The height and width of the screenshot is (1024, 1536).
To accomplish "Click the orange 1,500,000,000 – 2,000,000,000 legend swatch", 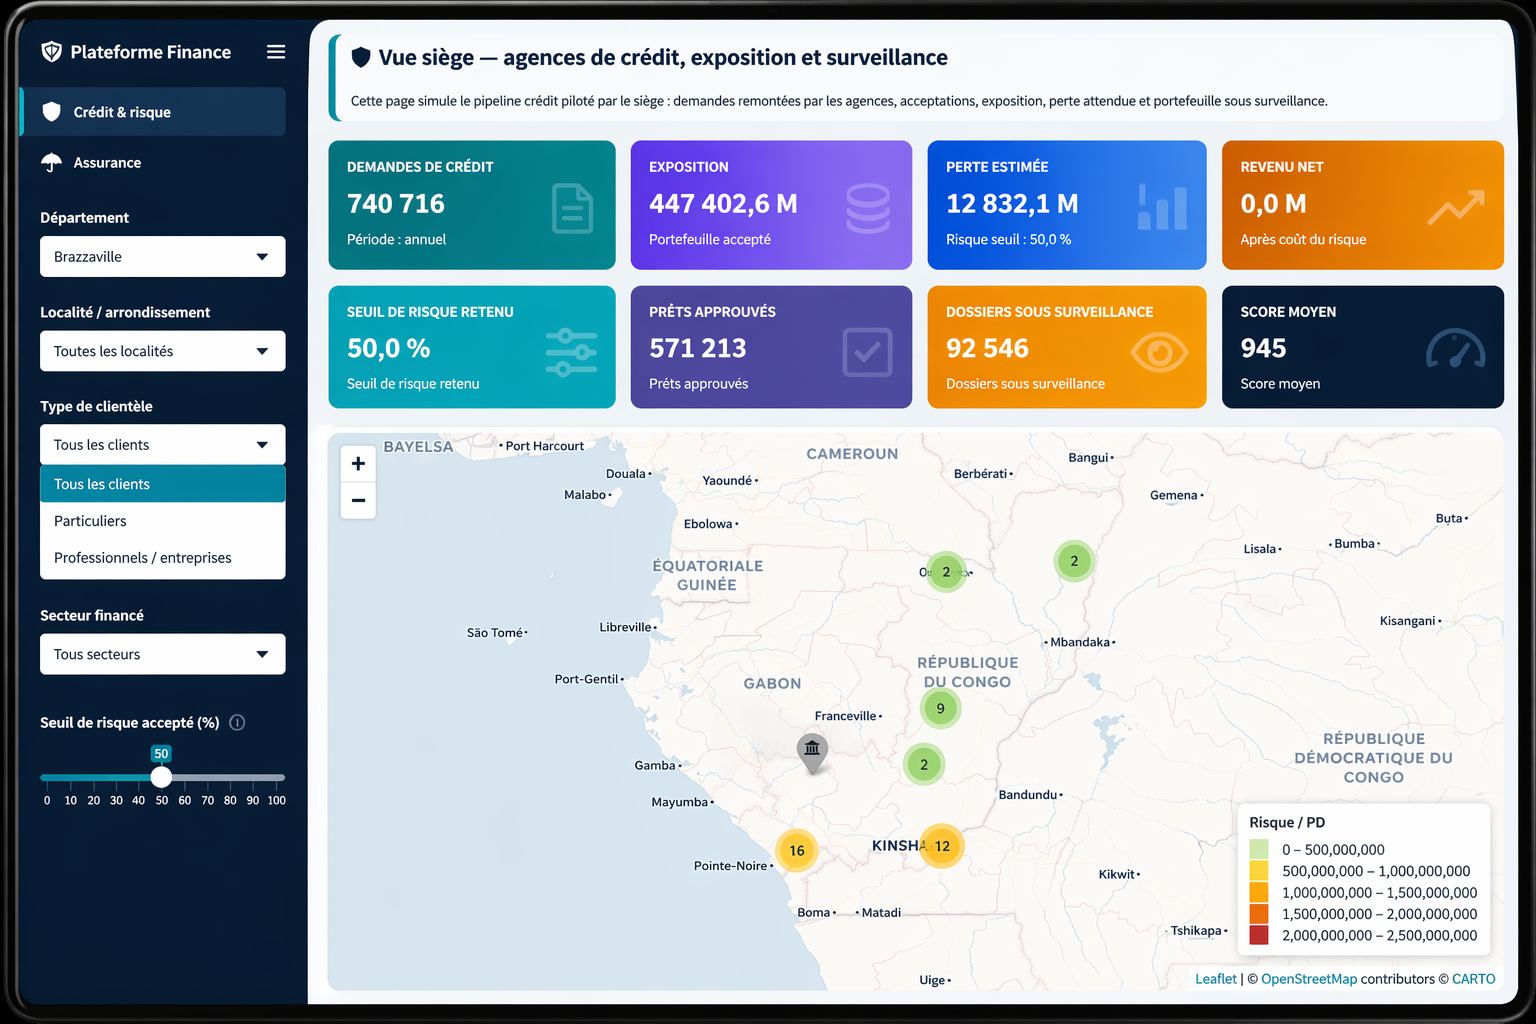I will [1259, 914].
